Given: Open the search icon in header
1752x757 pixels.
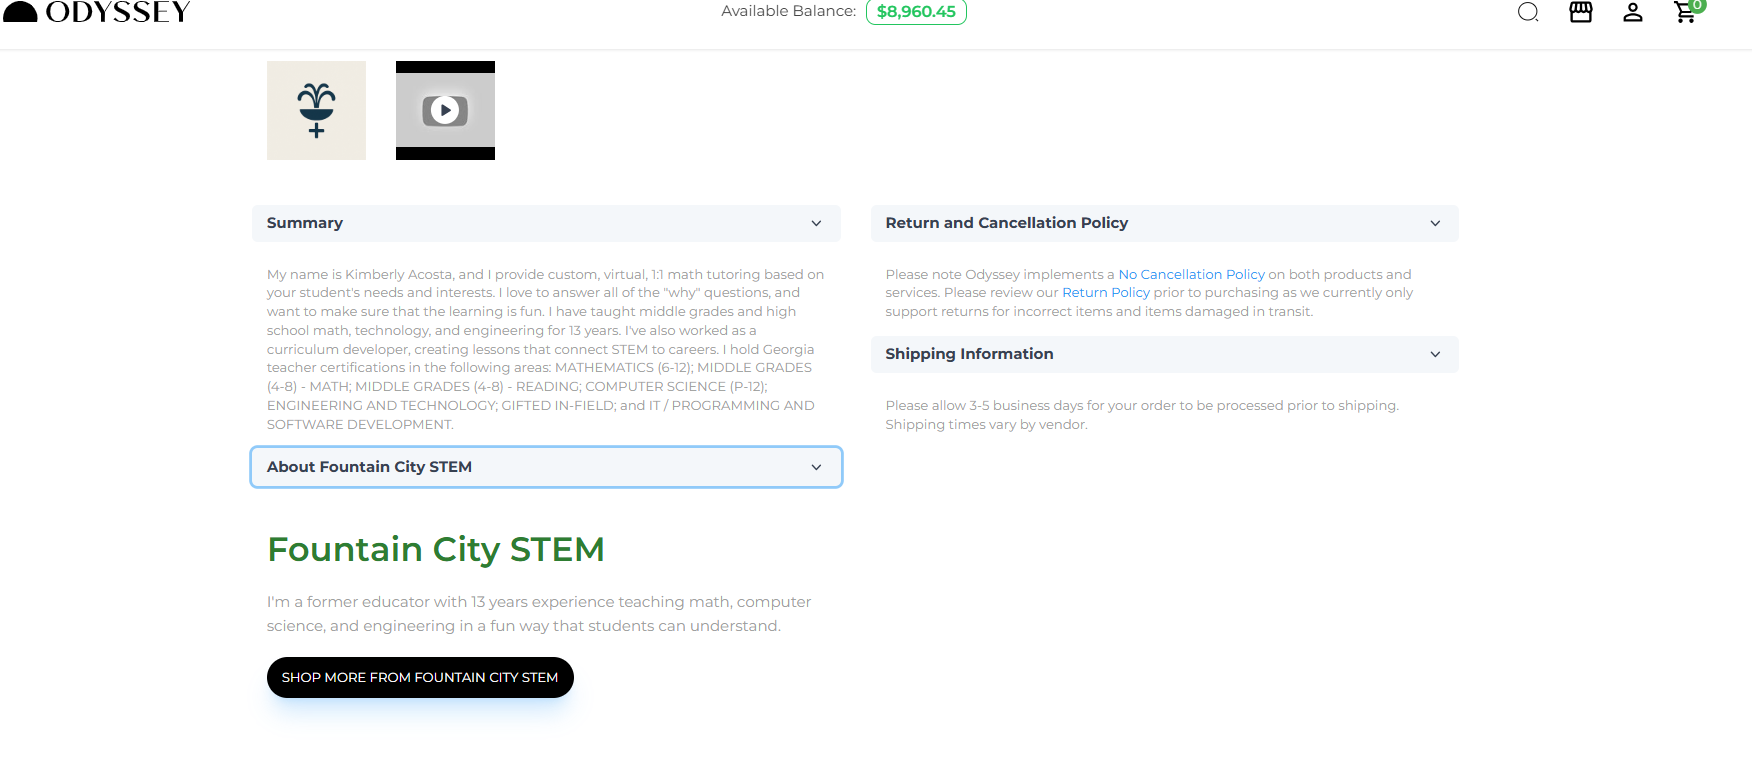Looking at the screenshot, I should 1528,12.
